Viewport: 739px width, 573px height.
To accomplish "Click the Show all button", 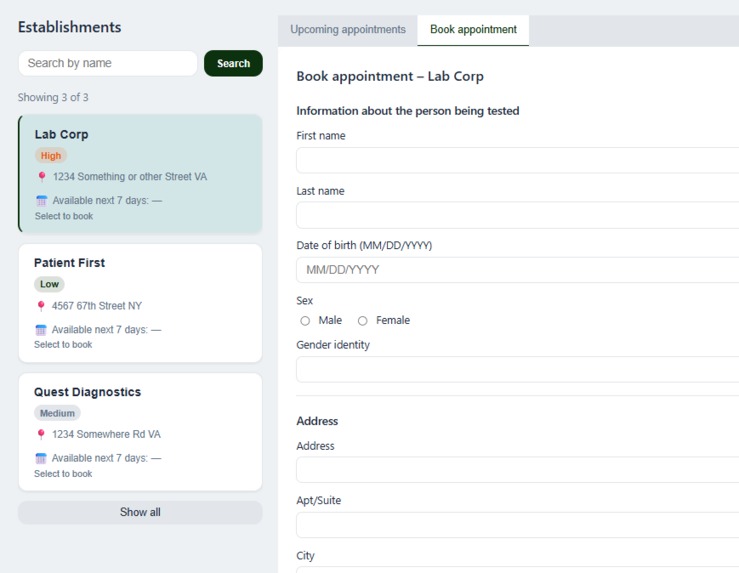I will [140, 512].
